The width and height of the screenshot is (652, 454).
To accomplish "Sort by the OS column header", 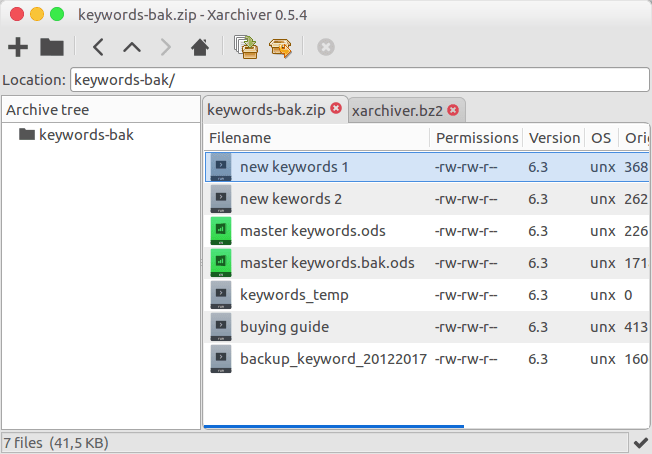I will (x=601, y=138).
